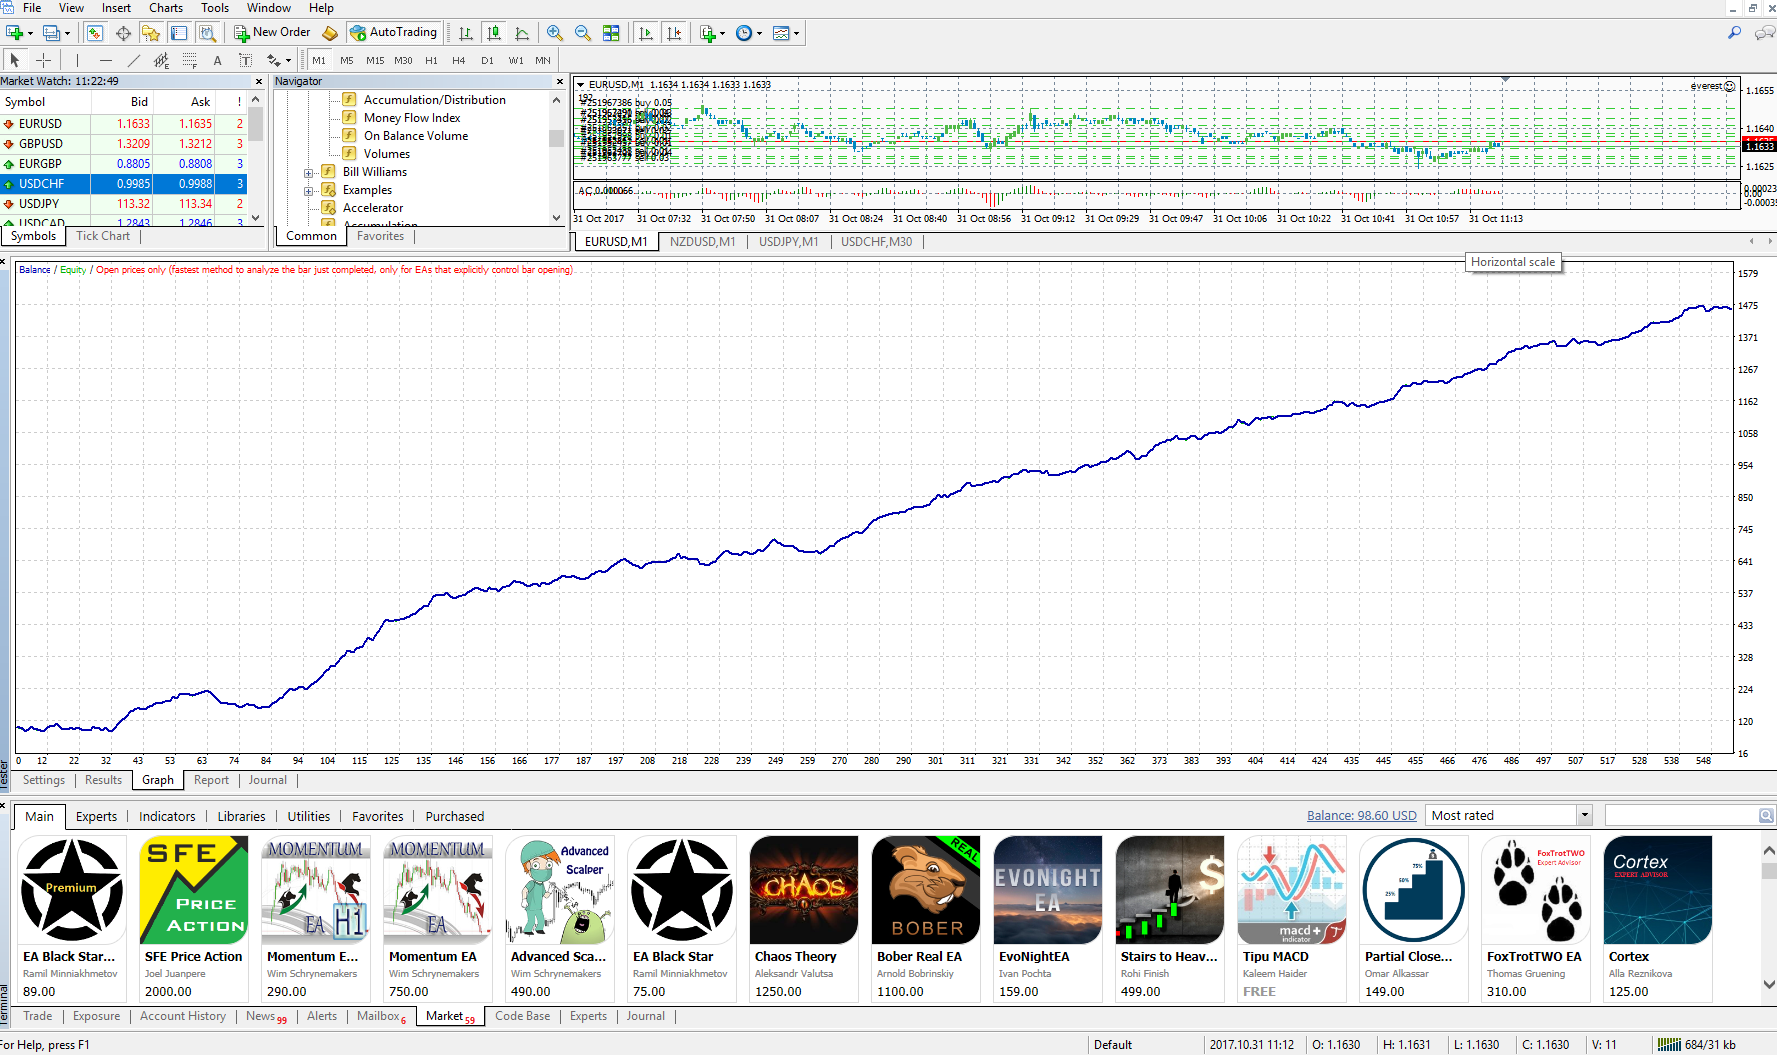Switch to the NZDUSD,M1 chart tab
Screen dimensions: 1777x1055
pyautogui.click(x=702, y=242)
